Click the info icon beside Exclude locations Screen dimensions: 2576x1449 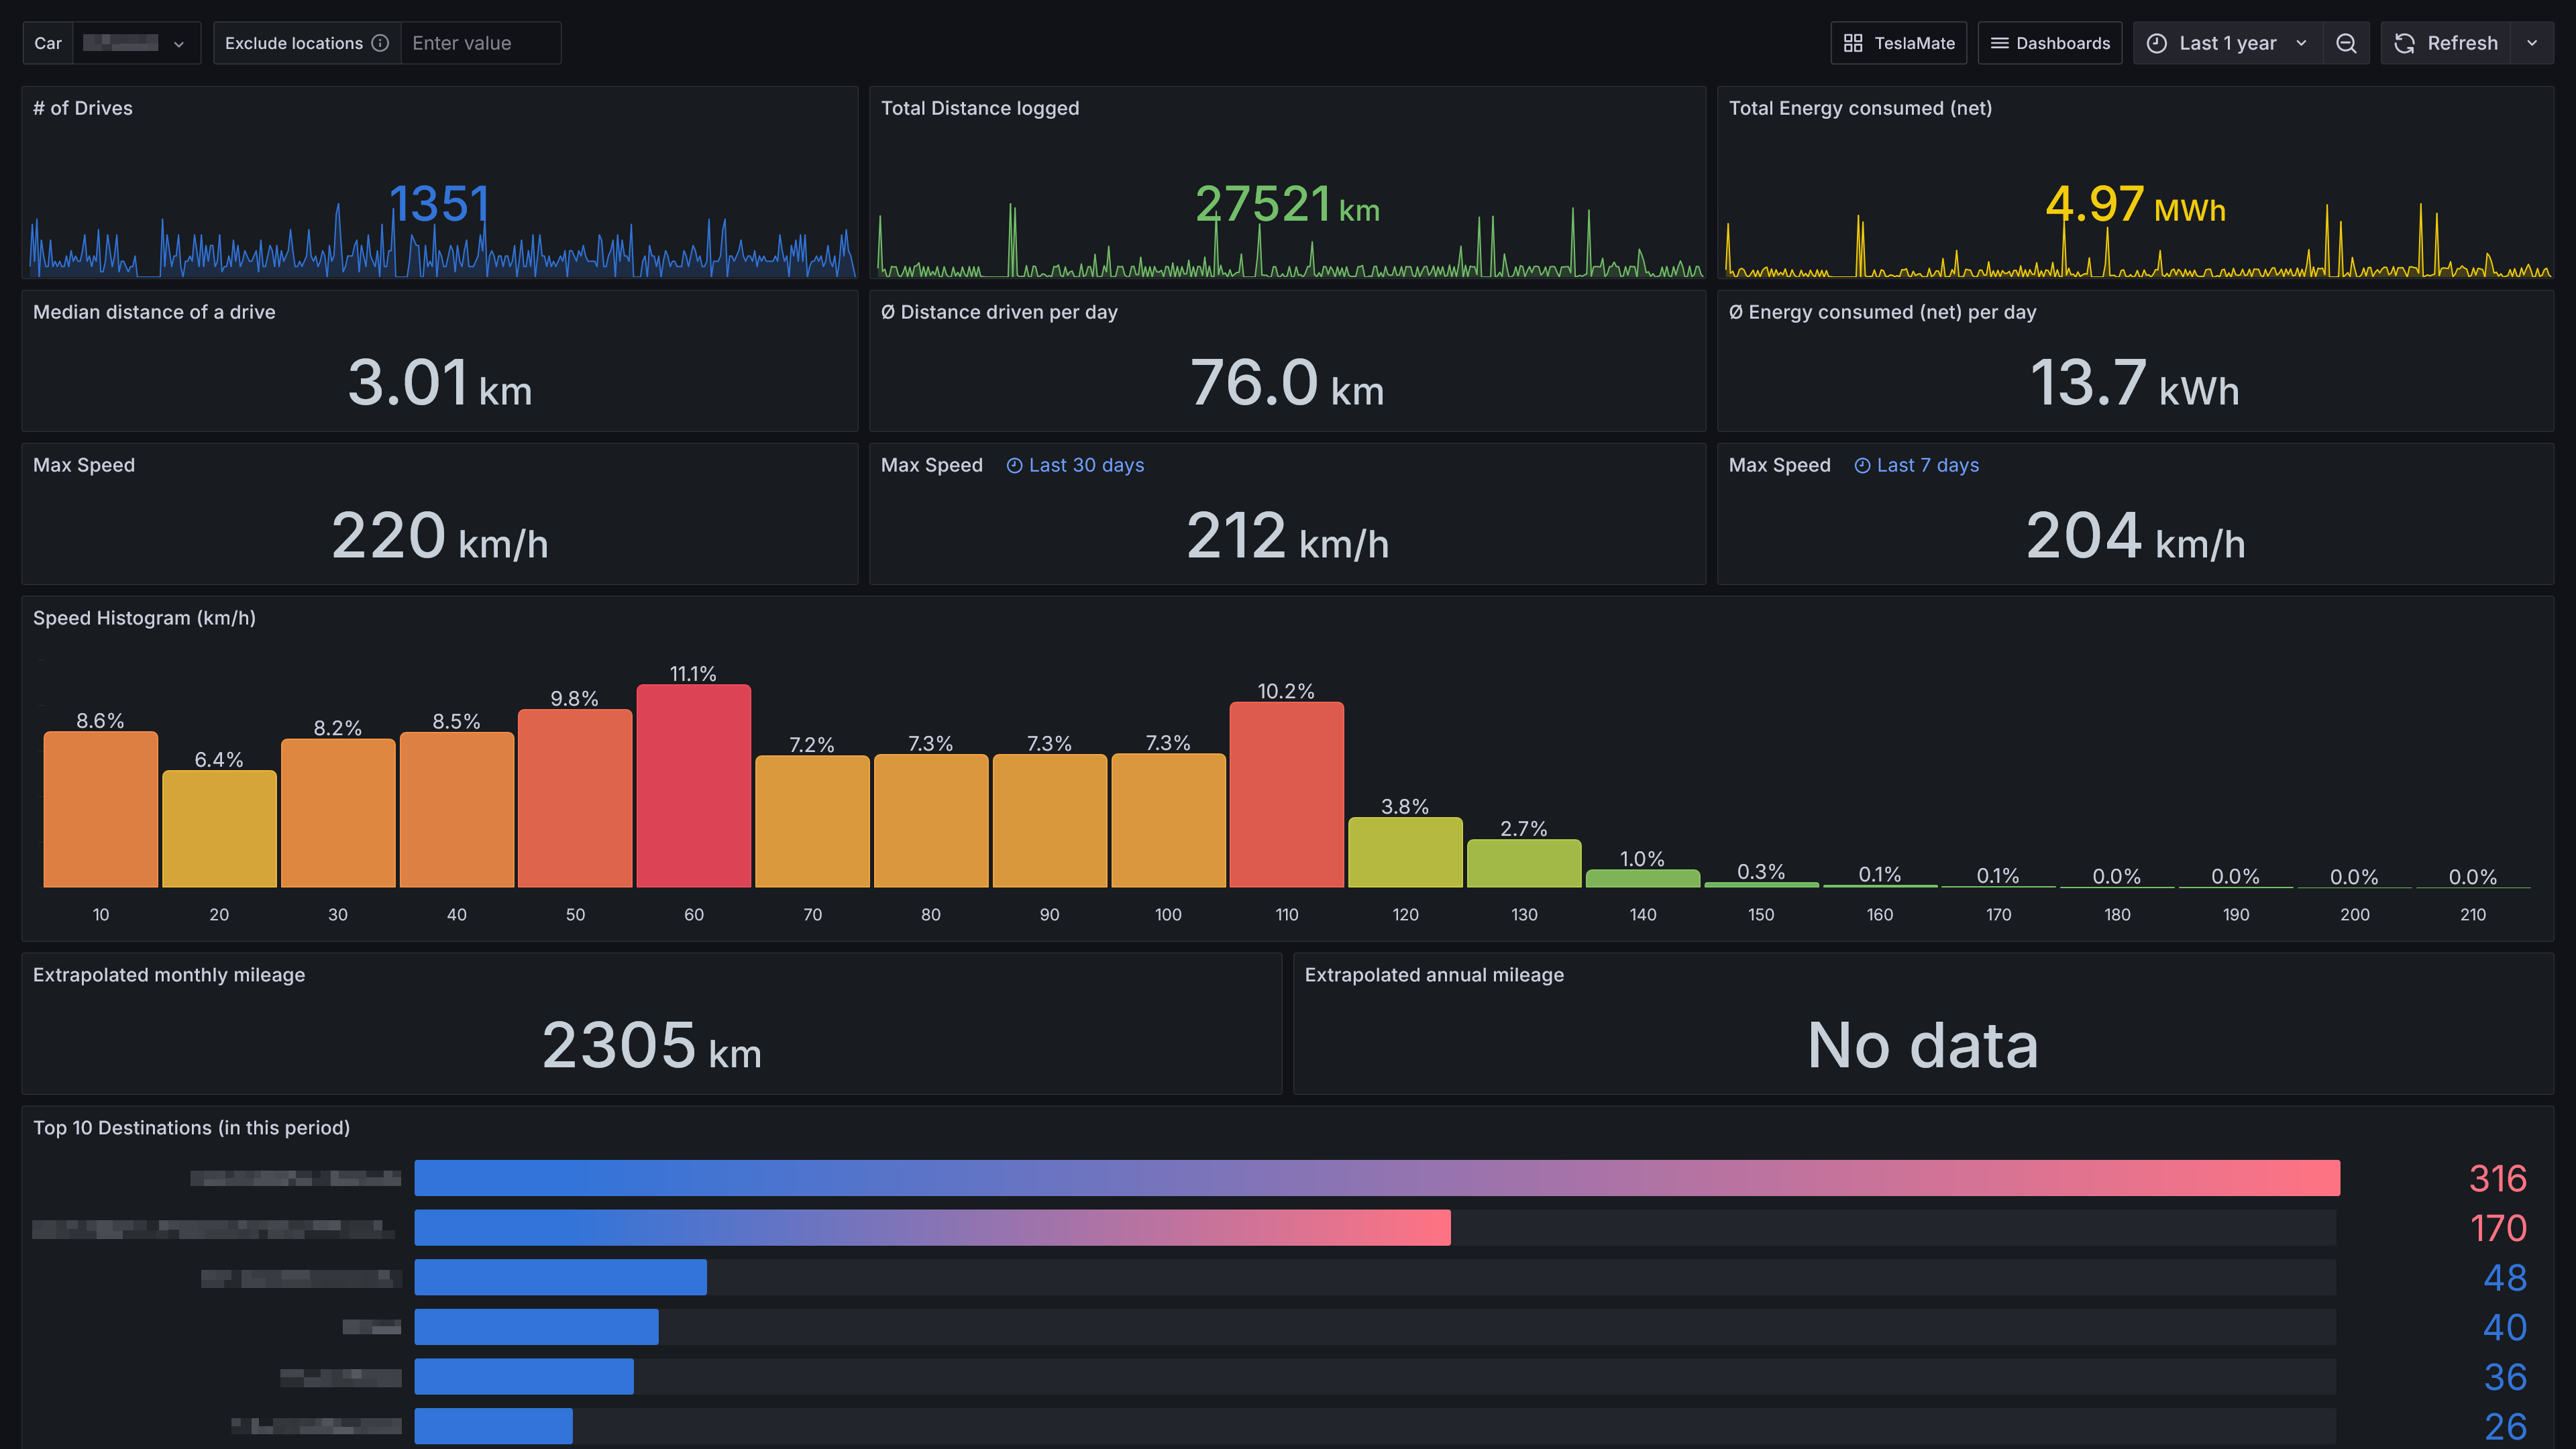tap(381, 43)
